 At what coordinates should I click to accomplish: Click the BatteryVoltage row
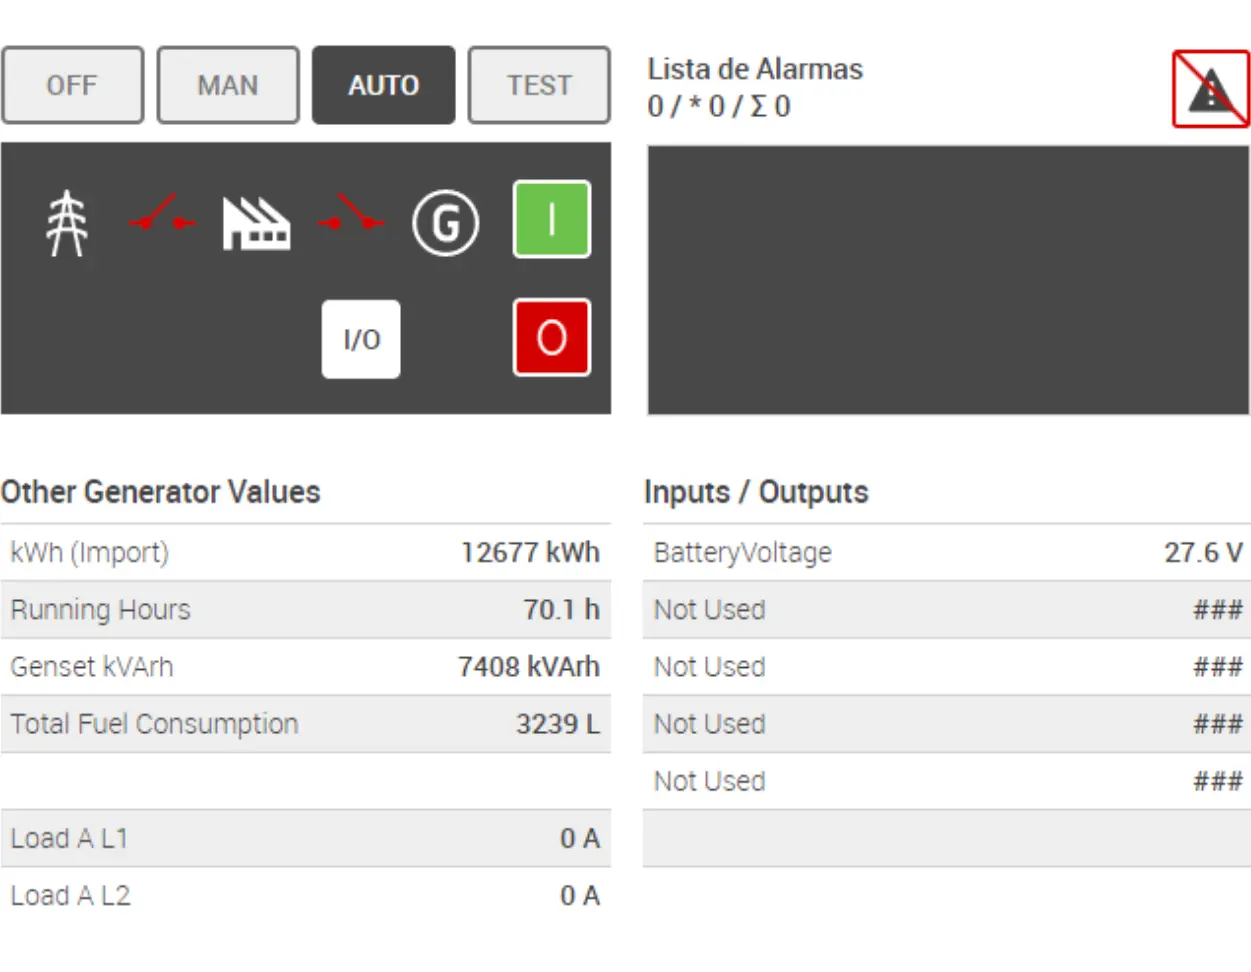(x=946, y=553)
